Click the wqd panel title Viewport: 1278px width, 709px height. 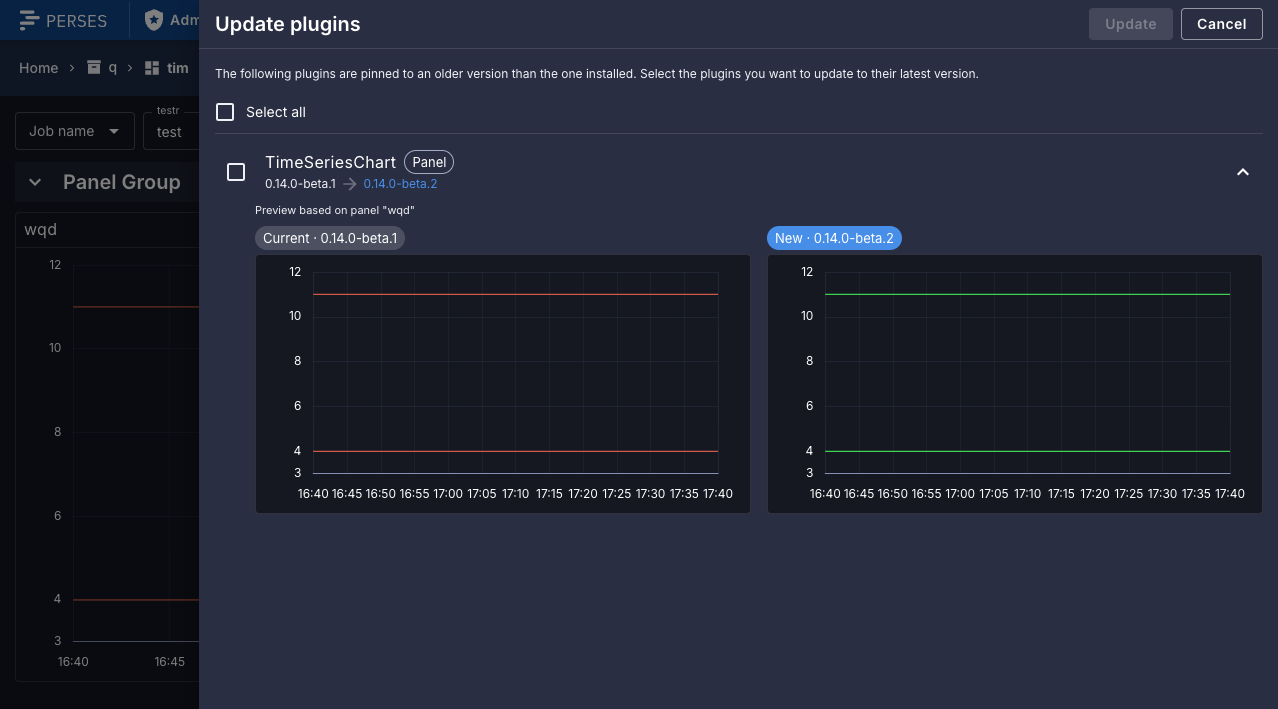(x=41, y=230)
